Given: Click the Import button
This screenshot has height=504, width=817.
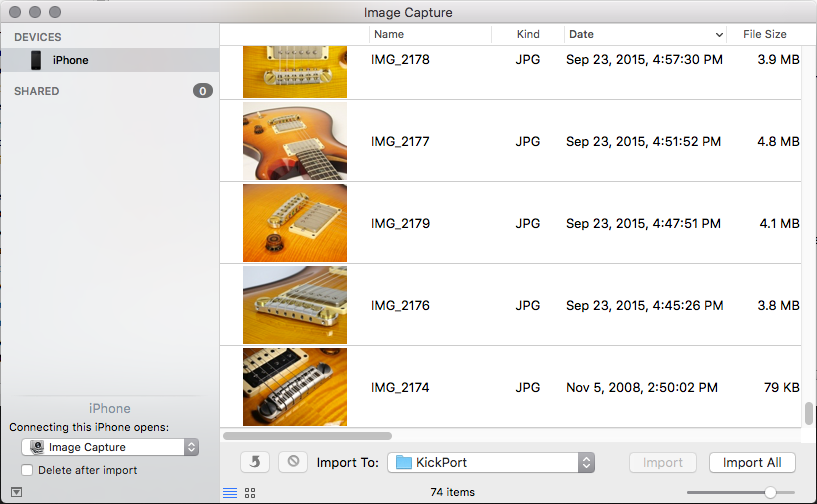Looking at the screenshot, I should point(662,462).
